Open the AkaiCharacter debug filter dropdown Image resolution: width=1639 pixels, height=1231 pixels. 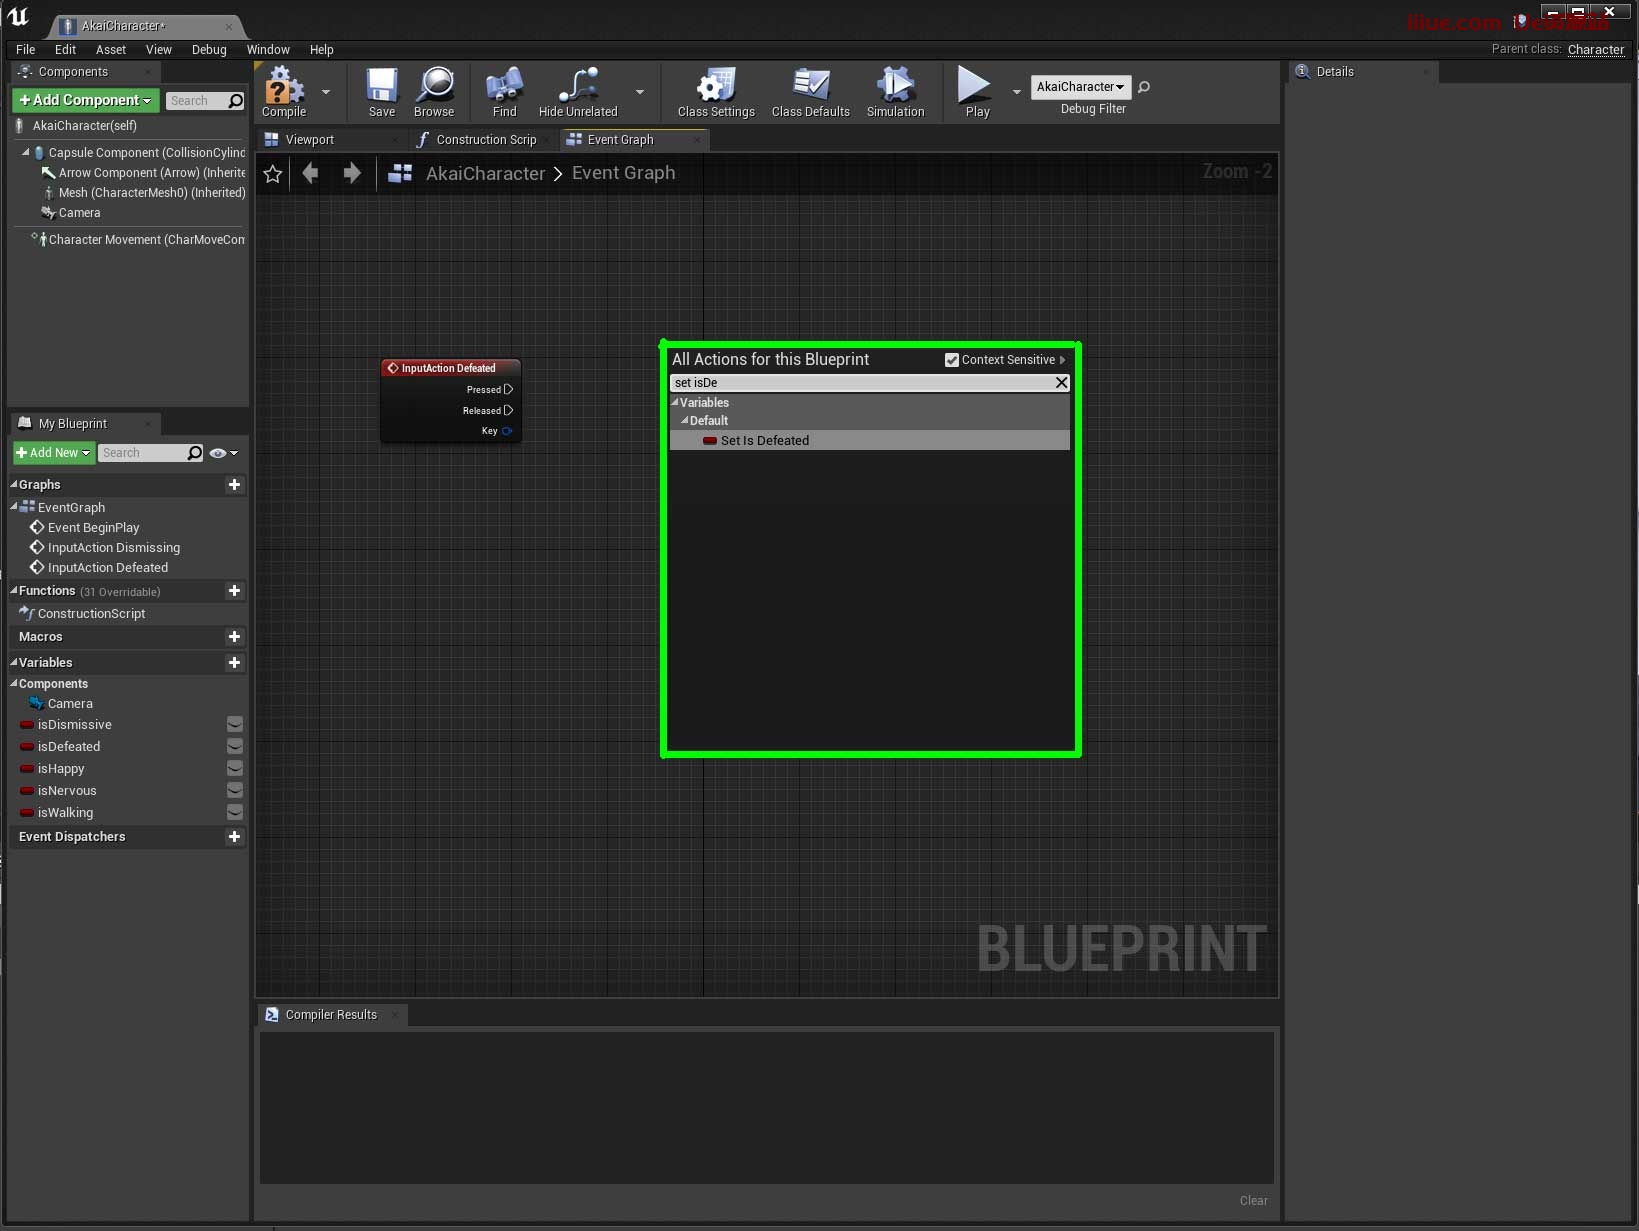[1080, 87]
